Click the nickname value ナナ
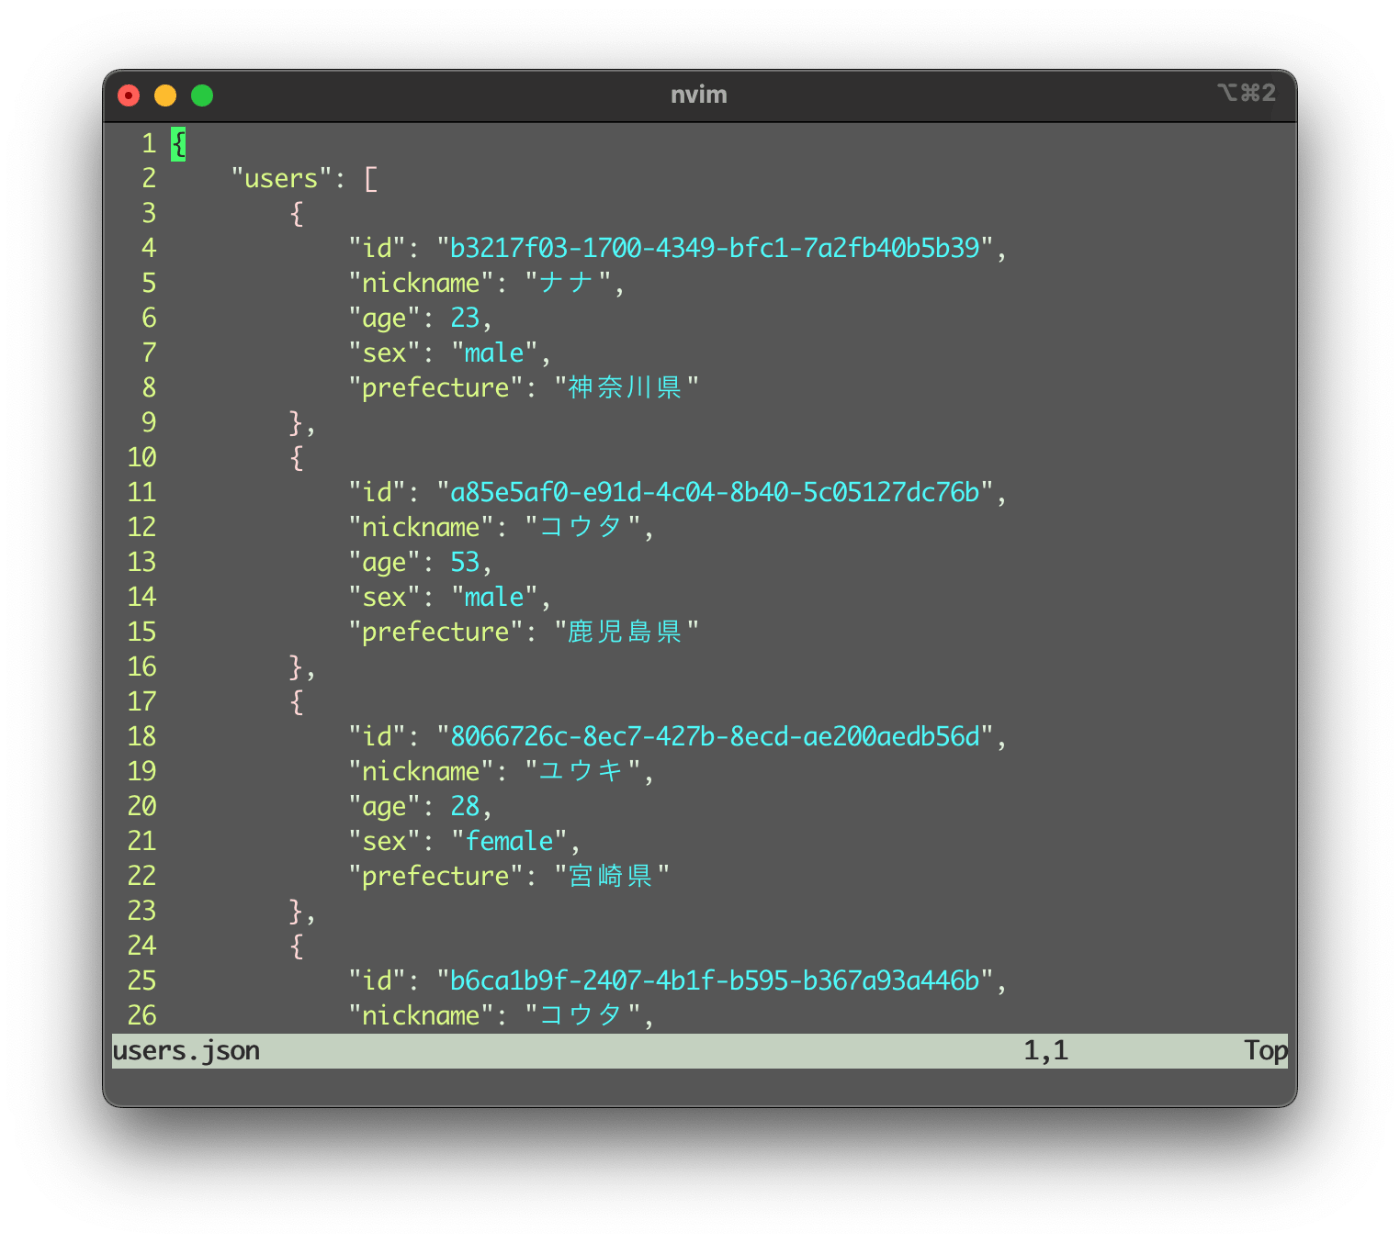 568,283
